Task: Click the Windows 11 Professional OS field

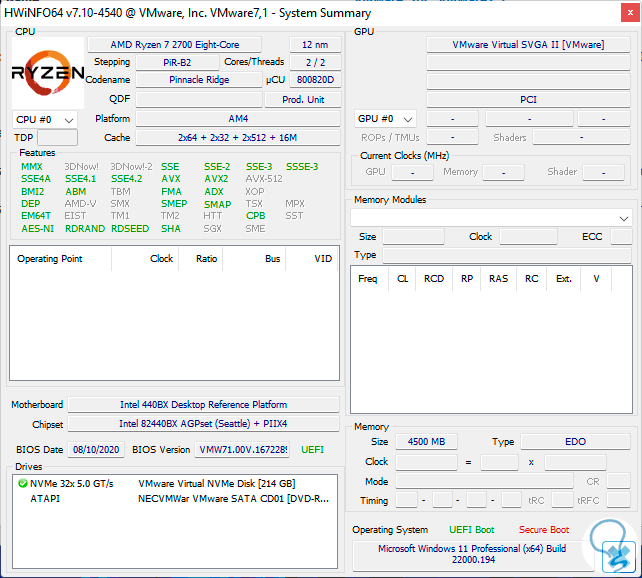Action: point(473,554)
